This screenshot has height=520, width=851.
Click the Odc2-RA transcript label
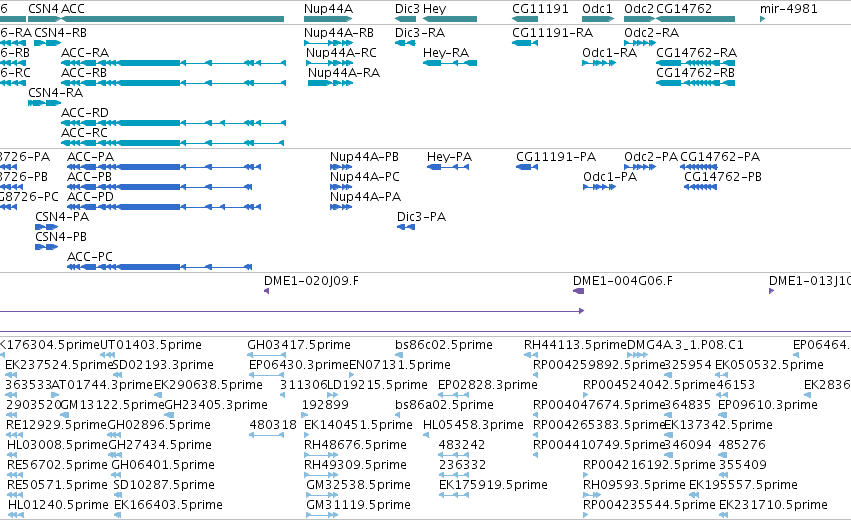click(x=651, y=33)
